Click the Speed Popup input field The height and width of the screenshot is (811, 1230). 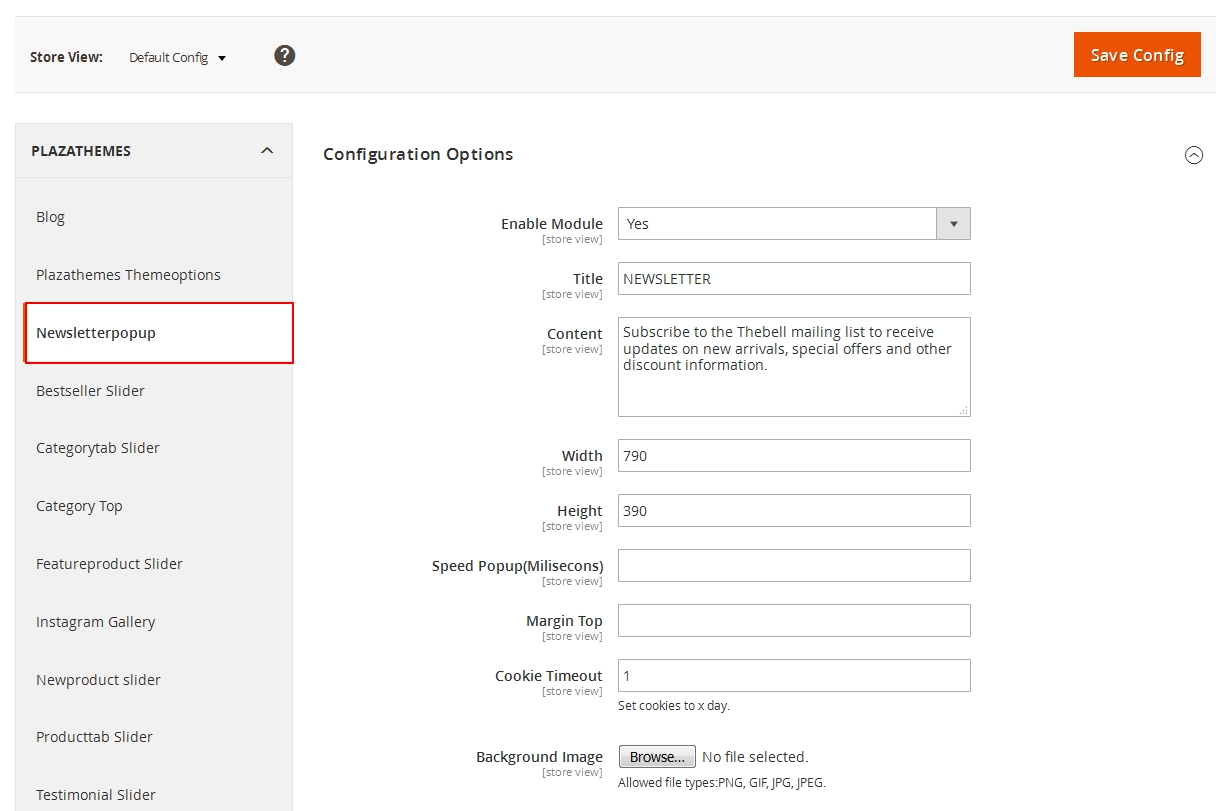click(794, 566)
